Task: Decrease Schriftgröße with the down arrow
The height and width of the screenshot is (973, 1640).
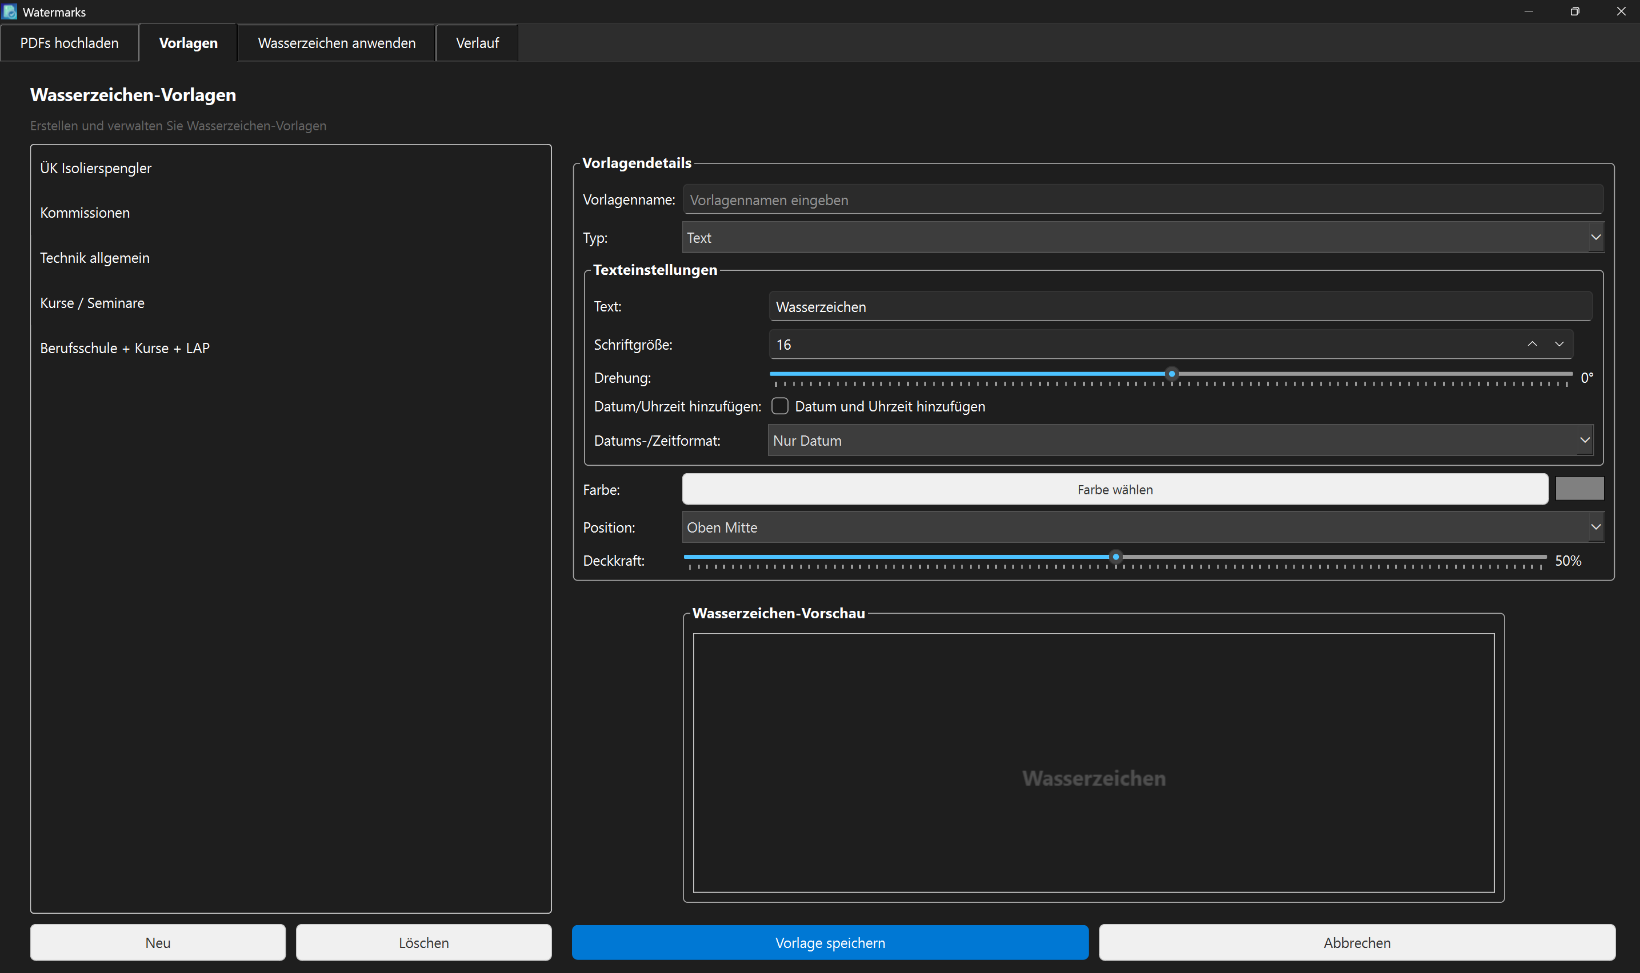Action: pyautogui.click(x=1559, y=345)
